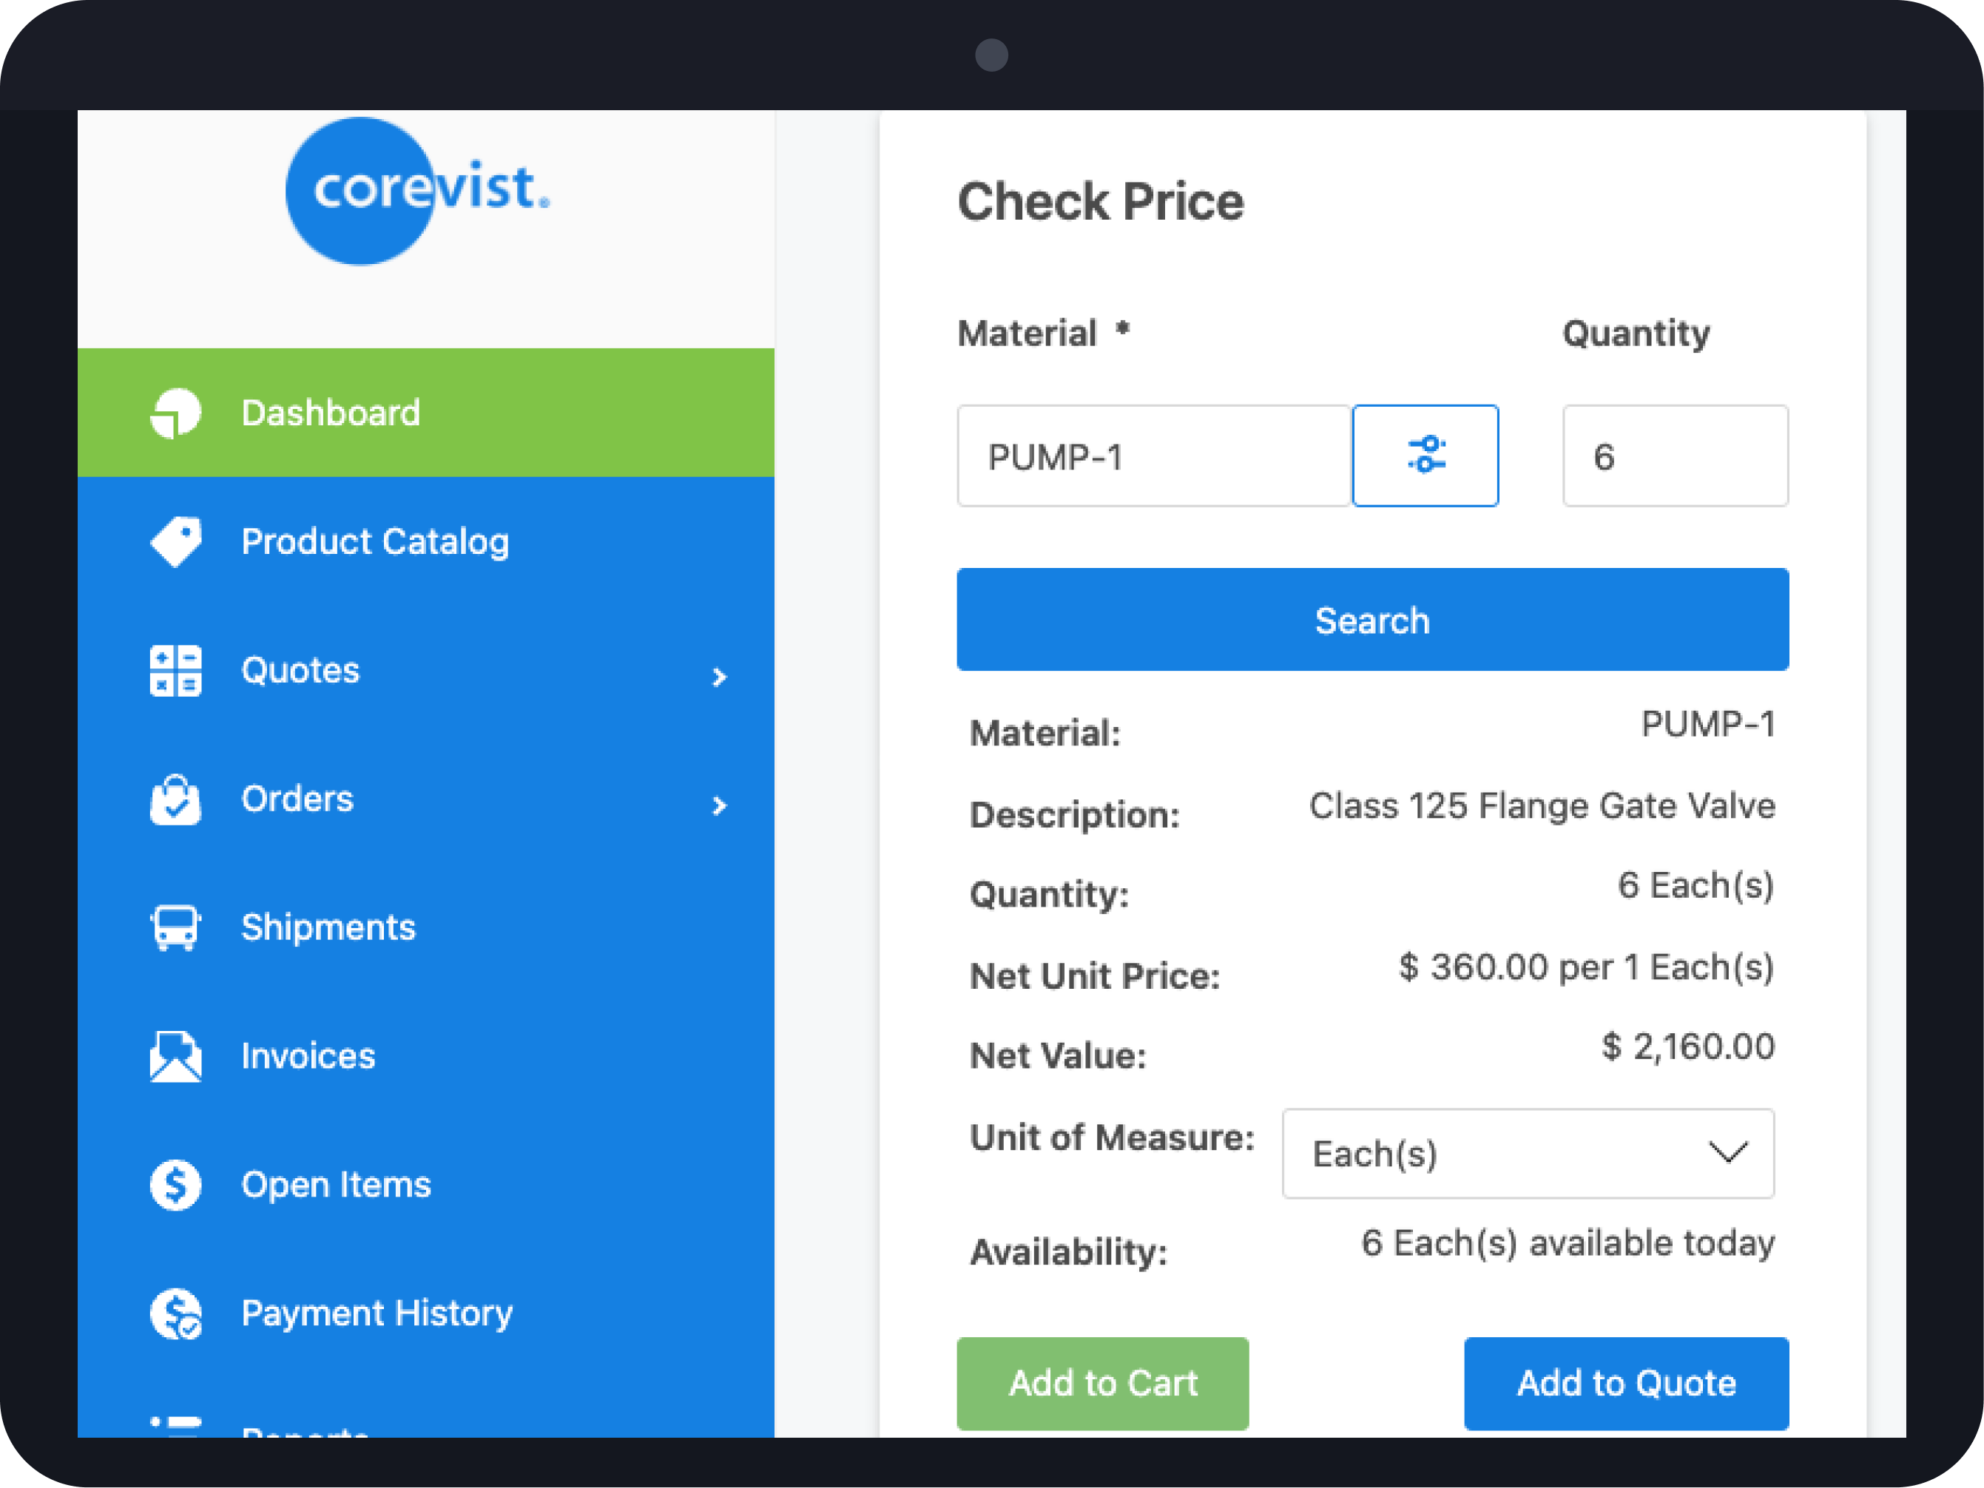The image size is (1984, 1488).
Task: Click the Quotes grid icon
Action: pyautogui.click(x=176, y=670)
